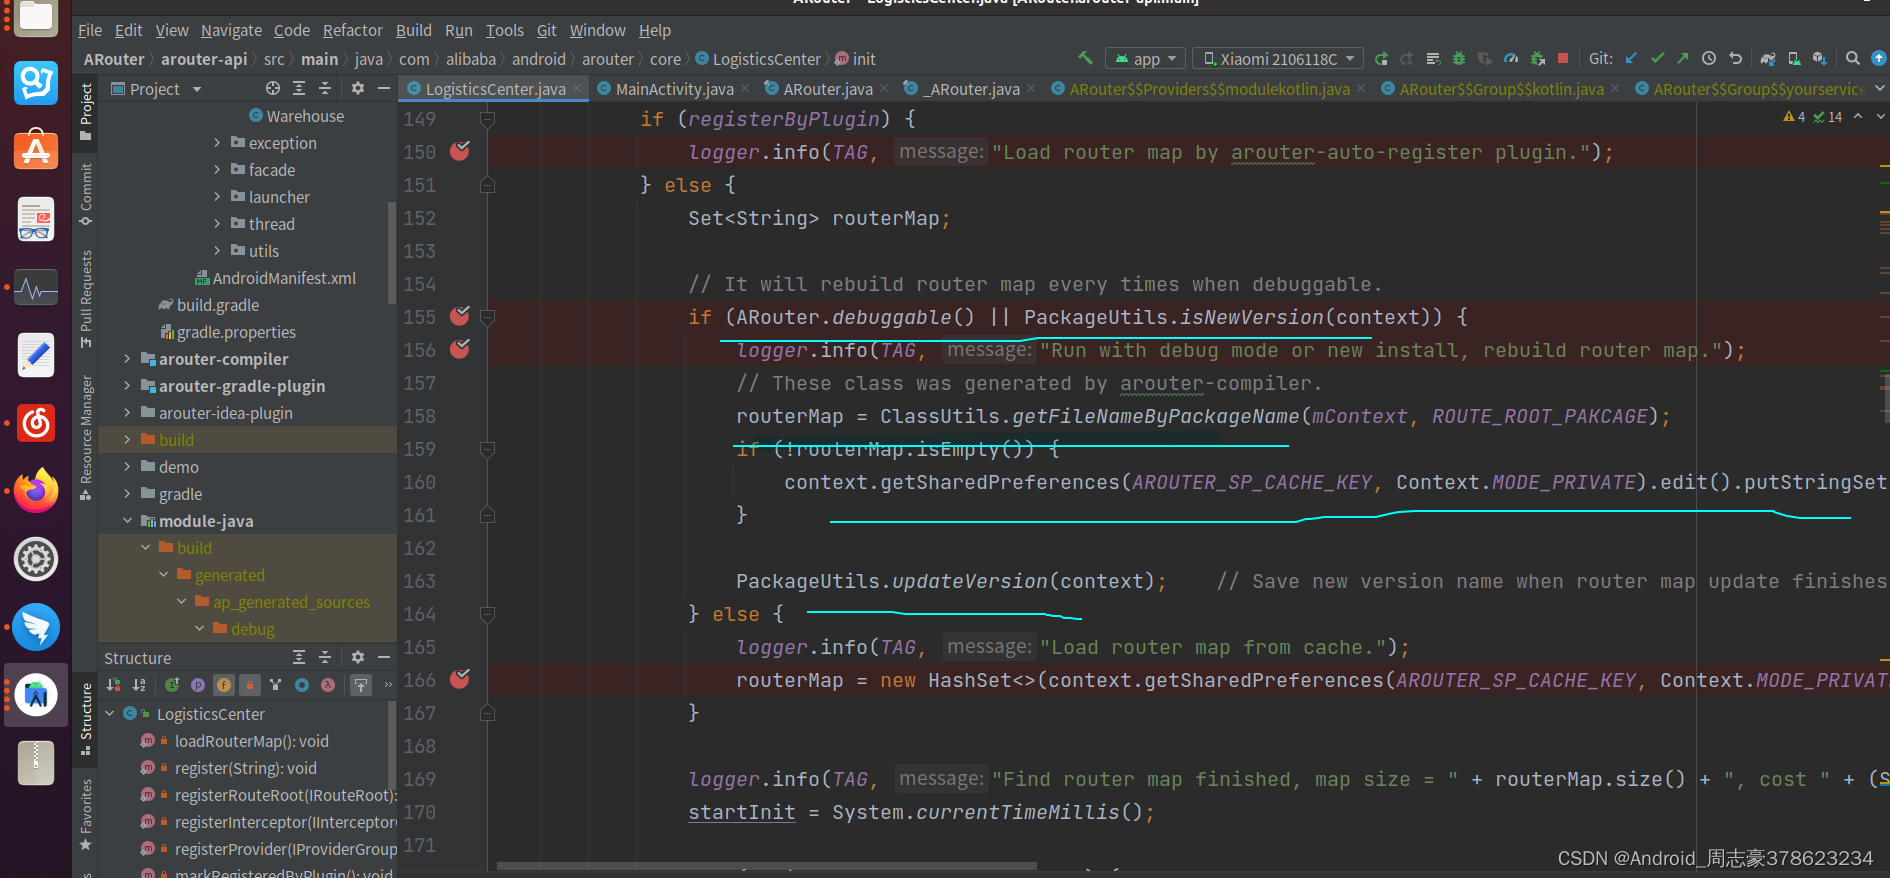Sort Structure alphabetically
1890x878 pixels.
(x=139, y=685)
